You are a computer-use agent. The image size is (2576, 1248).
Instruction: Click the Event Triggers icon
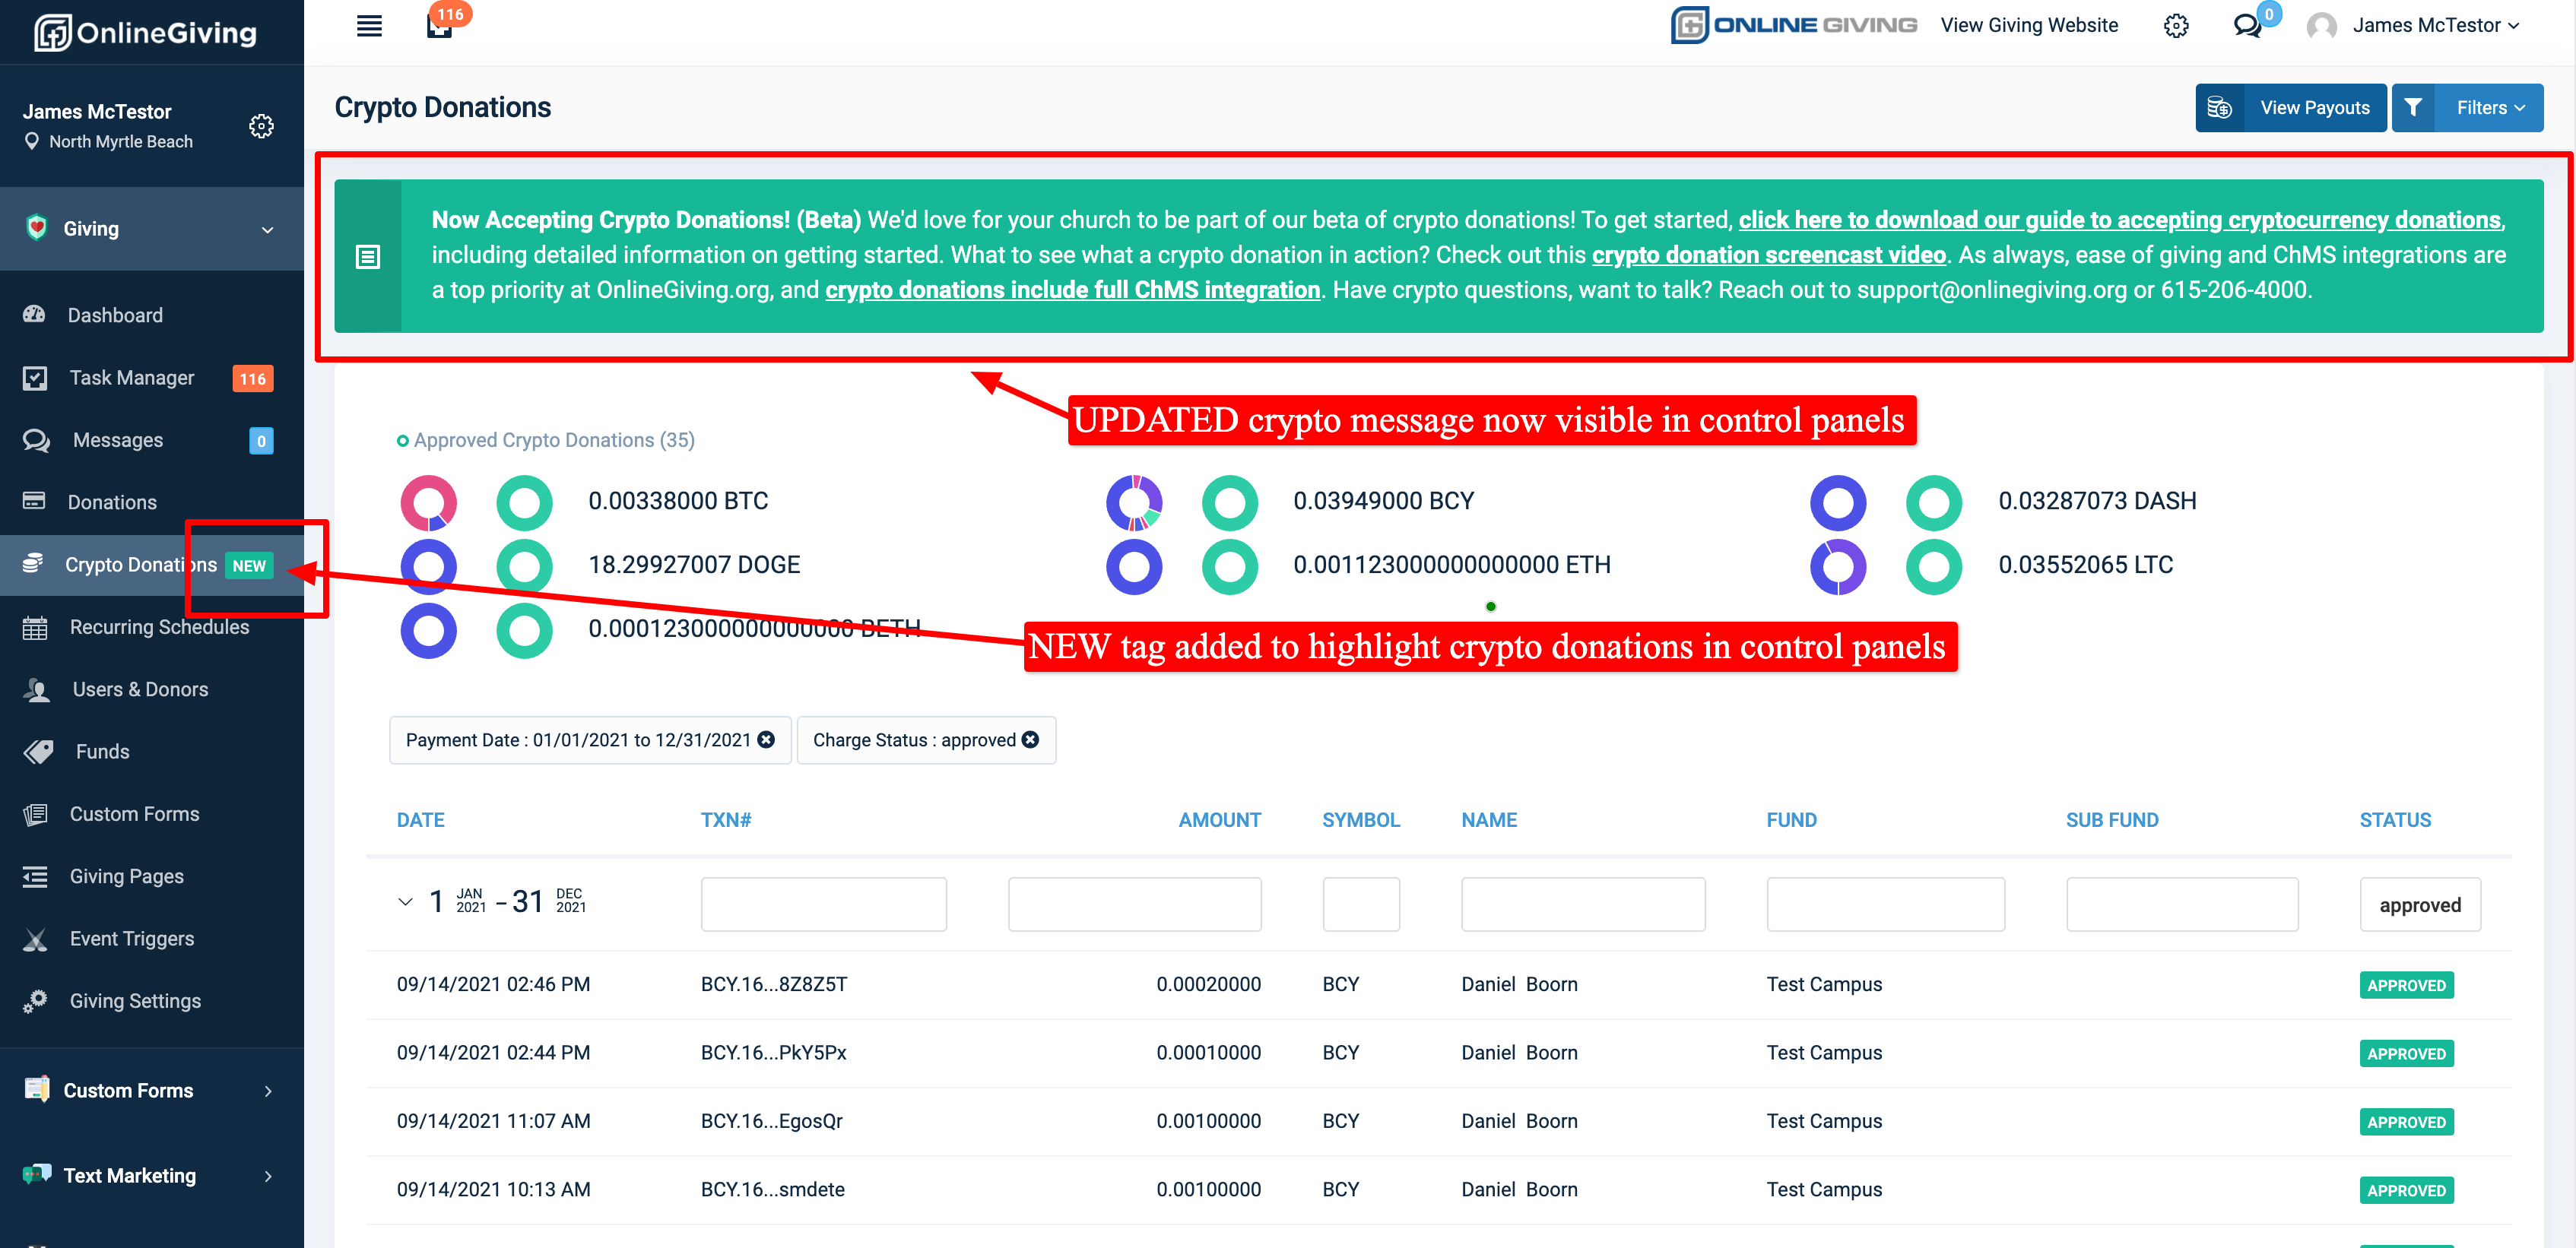(x=35, y=939)
